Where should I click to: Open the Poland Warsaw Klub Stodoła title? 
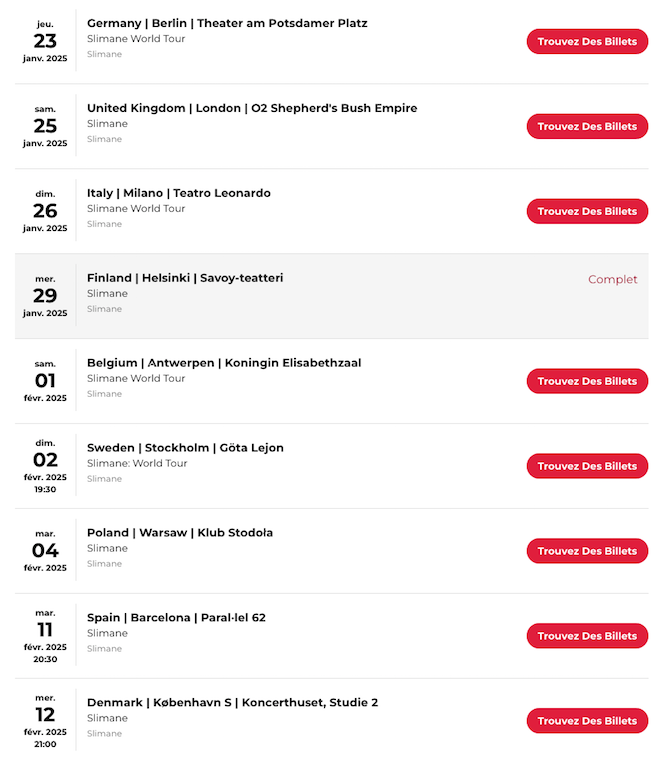tap(180, 532)
